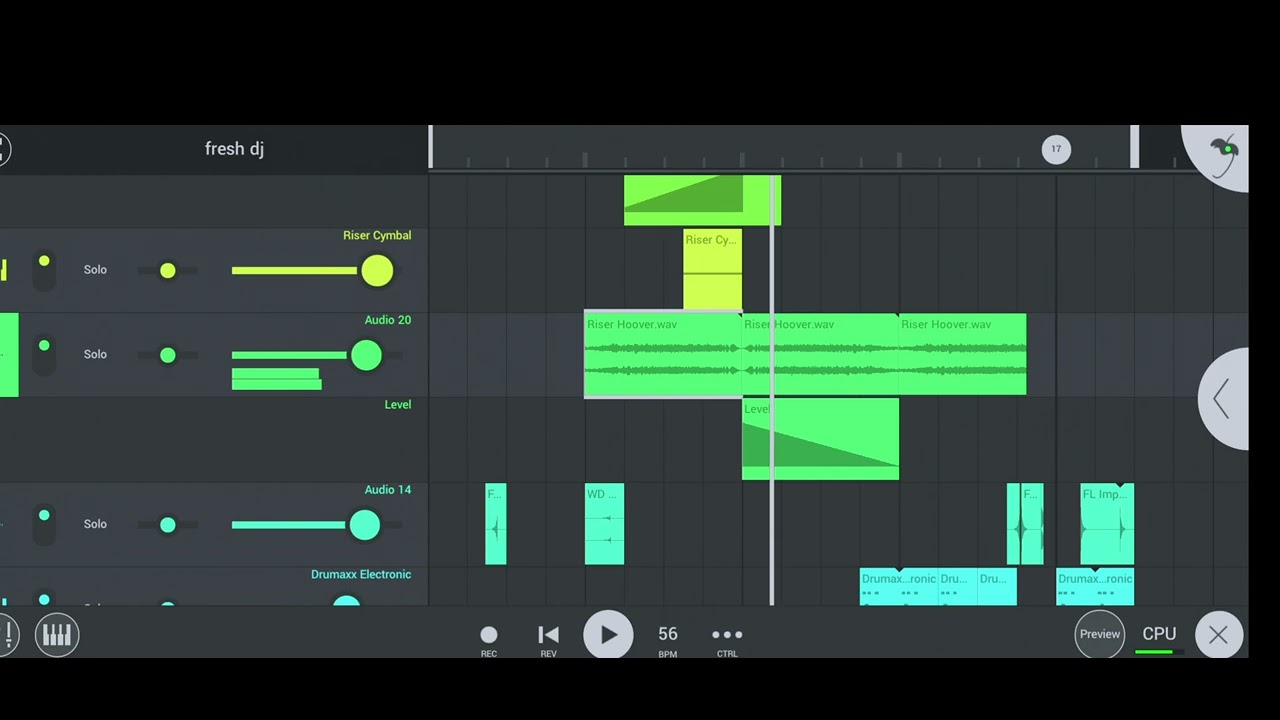Screen dimensions: 1280x720
Task: Click the Preview button
Action: point(1099,634)
